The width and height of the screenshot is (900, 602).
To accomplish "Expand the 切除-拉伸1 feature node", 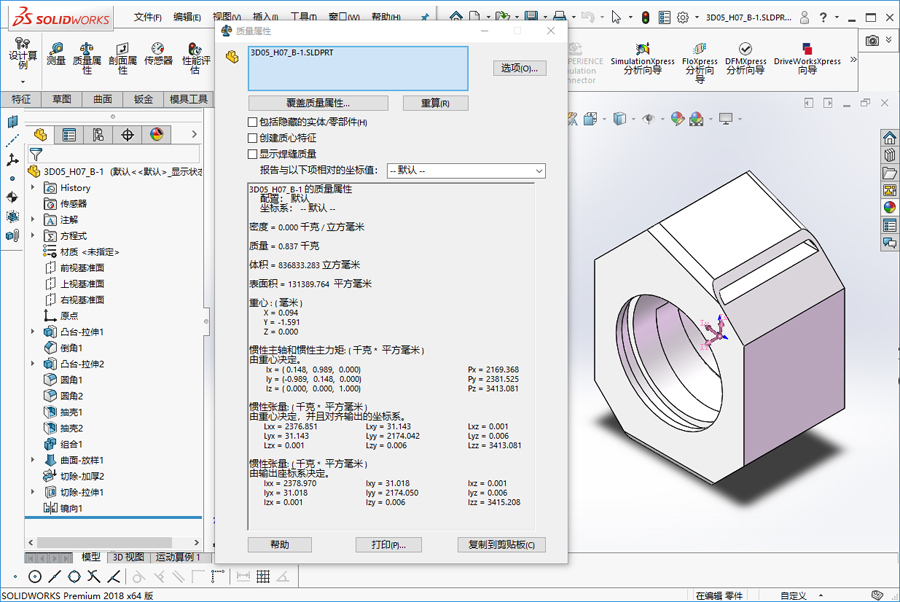I will point(33,492).
